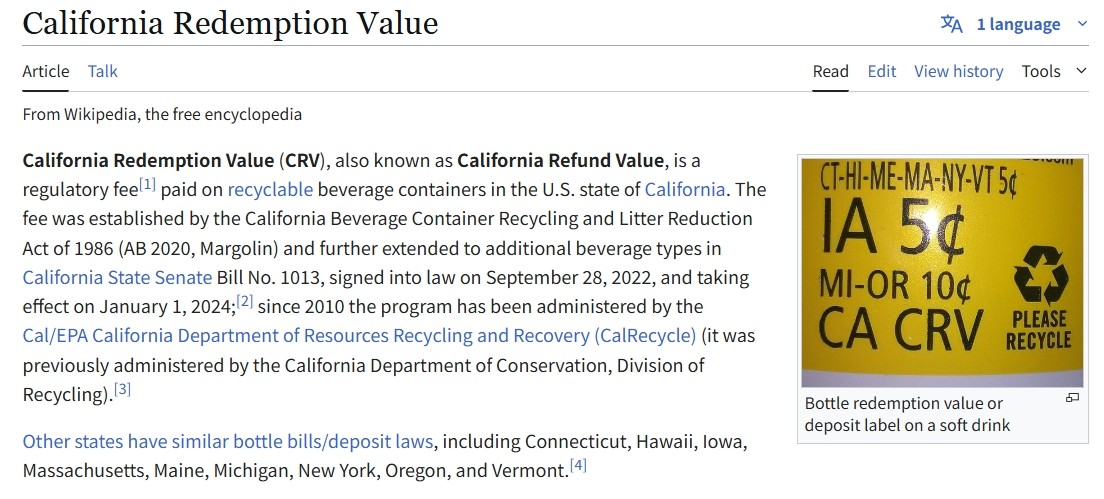
Task: Open Other states have similar bottle bills link
Action: click(227, 442)
